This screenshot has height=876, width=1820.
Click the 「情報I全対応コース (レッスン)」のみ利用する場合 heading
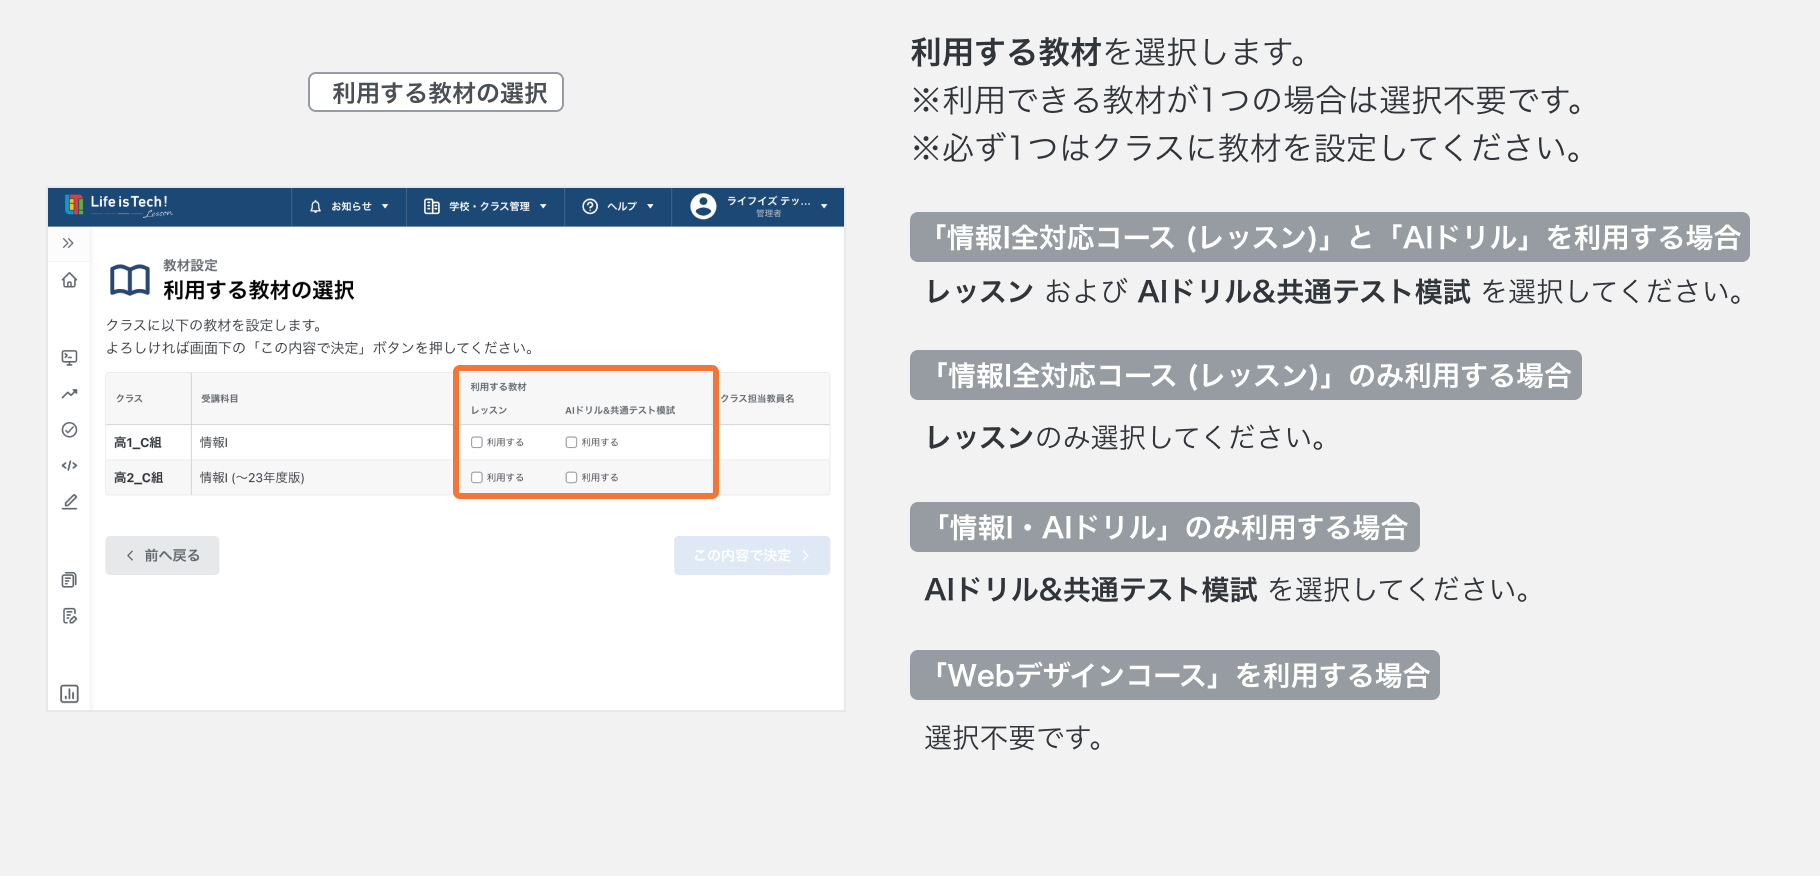pos(1246,375)
